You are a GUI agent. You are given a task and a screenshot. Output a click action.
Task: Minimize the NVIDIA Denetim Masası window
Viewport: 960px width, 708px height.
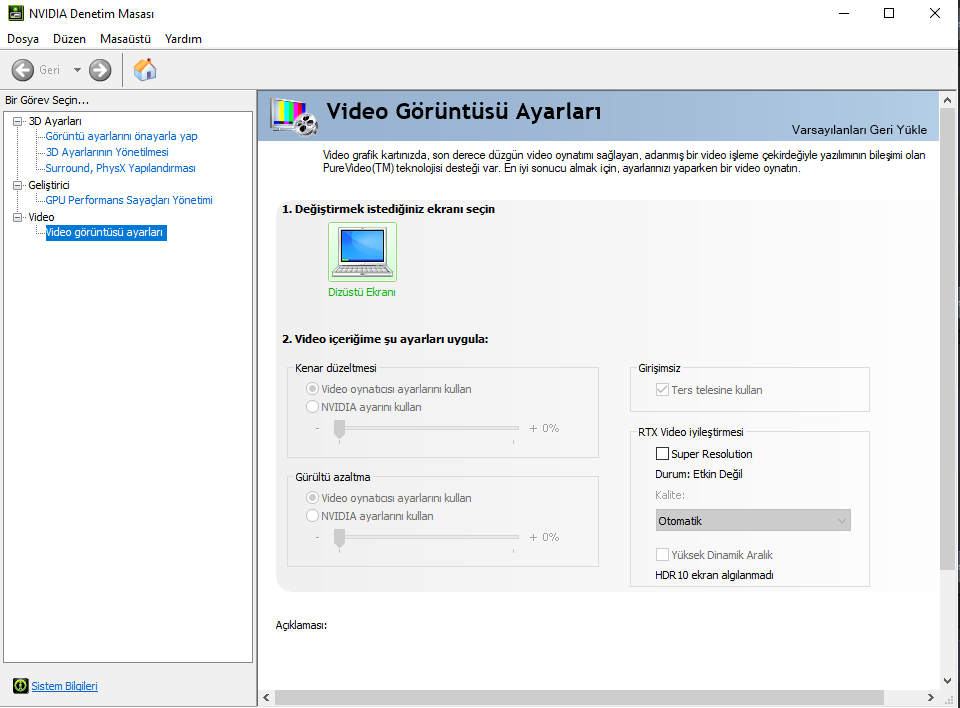coord(844,13)
